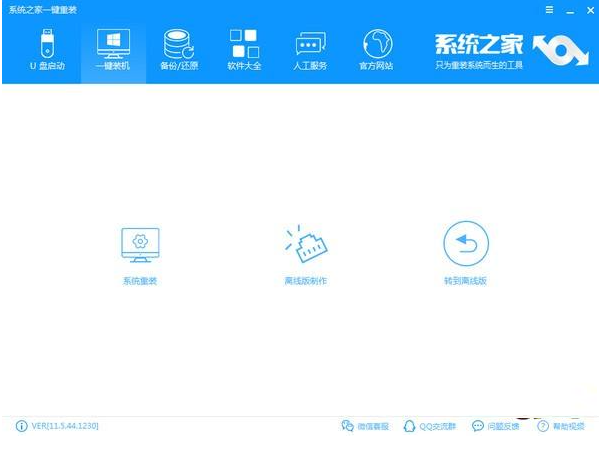Click the WeChat 微信客服 icon

pyautogui.click(x=347, y=426)
